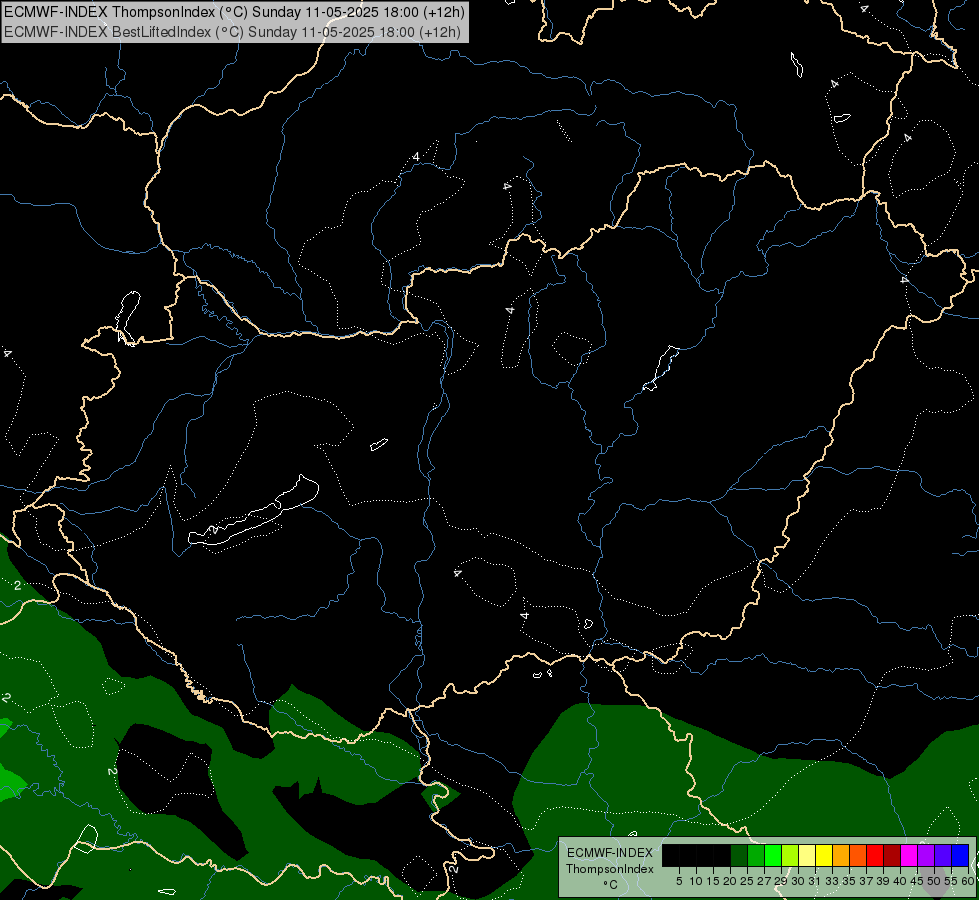Click the yellow-green legend swatch for 29-30
The height and width of the screenshot is (900, 979).
point(790,855)
